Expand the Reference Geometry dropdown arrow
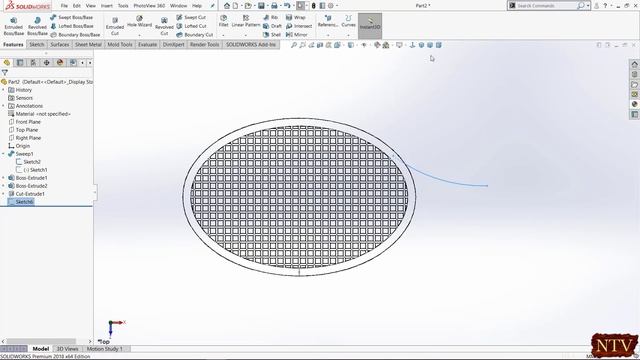The height and width of the screenshot is (360, 640). (328, 36)
